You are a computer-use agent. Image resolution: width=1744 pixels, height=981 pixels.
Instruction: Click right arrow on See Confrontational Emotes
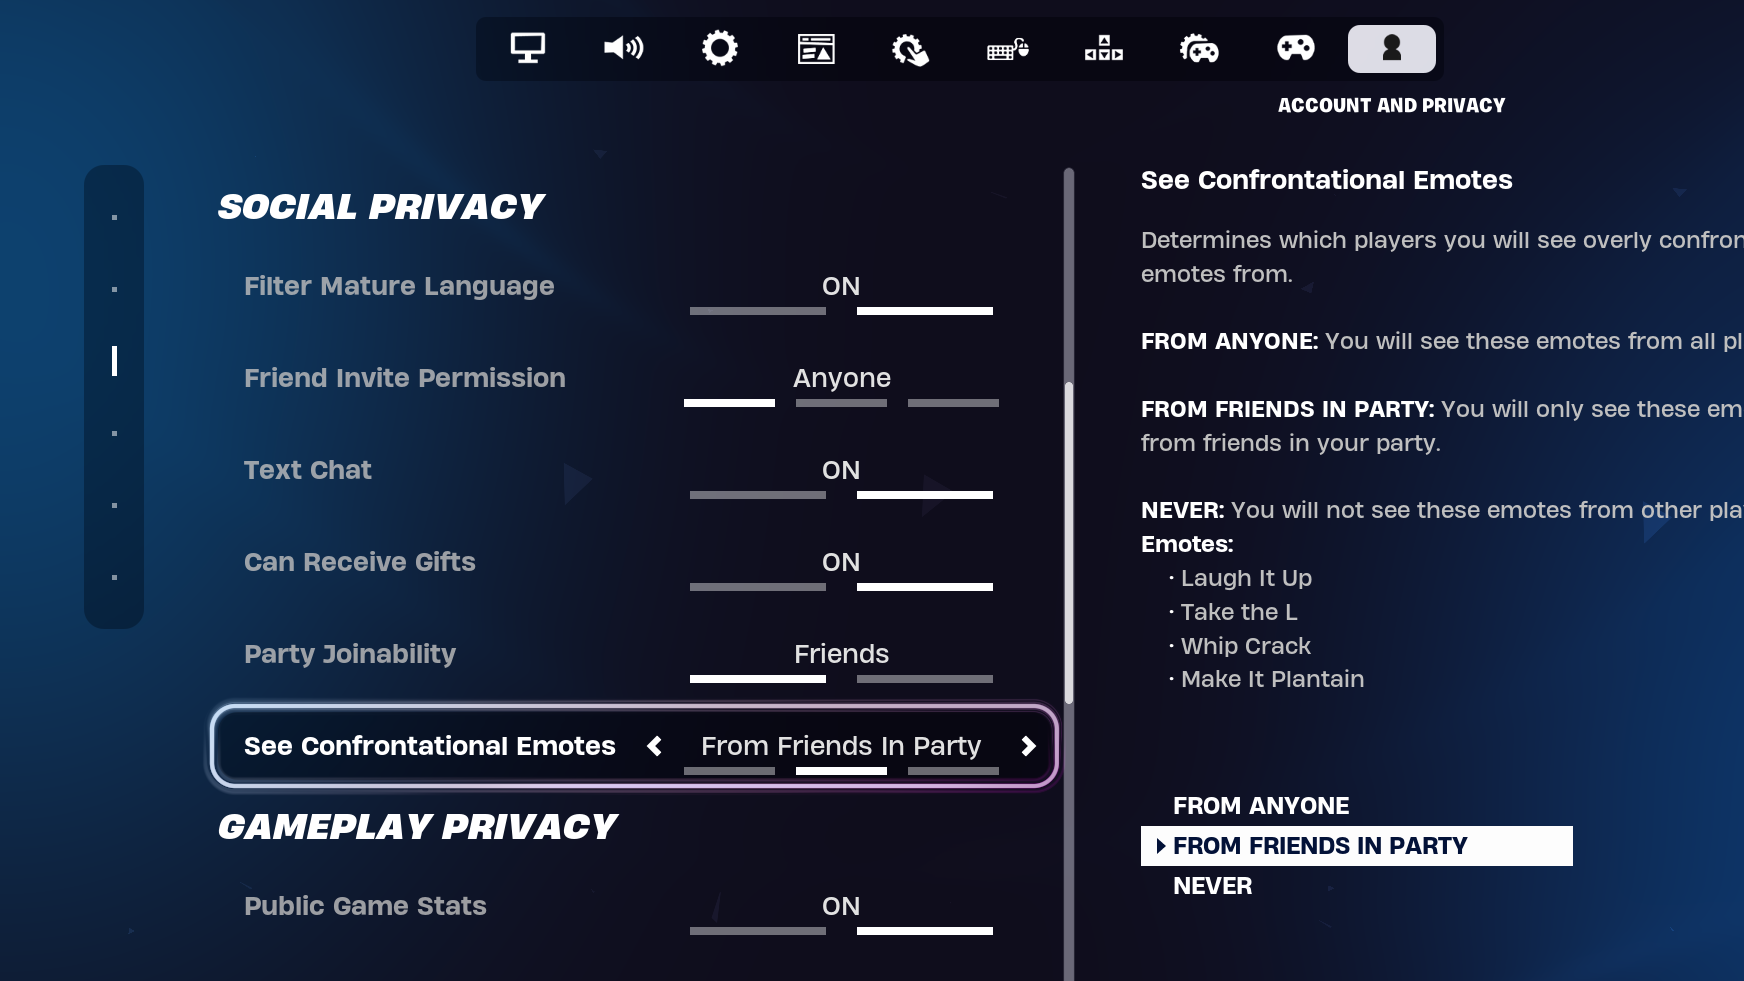coord(1028,746)
